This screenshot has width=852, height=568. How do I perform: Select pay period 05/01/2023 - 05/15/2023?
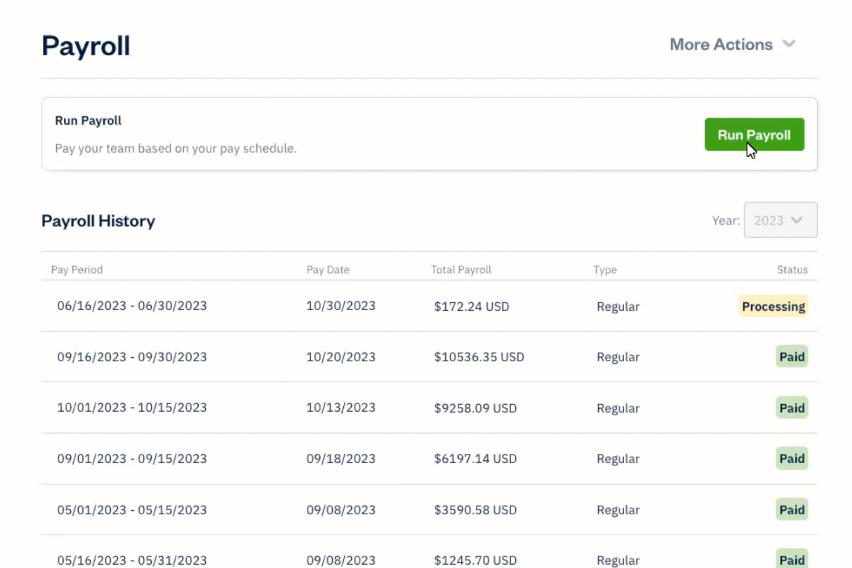coord(132,509)
